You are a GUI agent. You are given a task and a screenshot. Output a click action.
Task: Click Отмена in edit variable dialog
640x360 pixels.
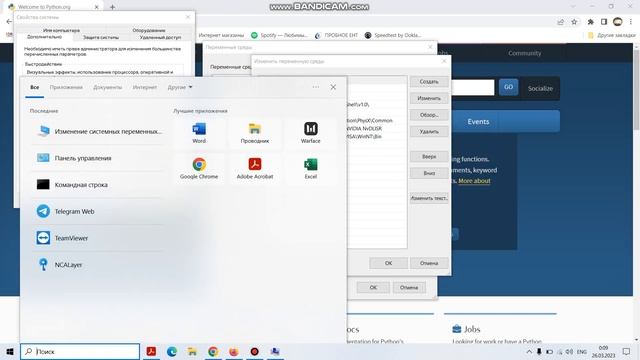coord(429,263)
